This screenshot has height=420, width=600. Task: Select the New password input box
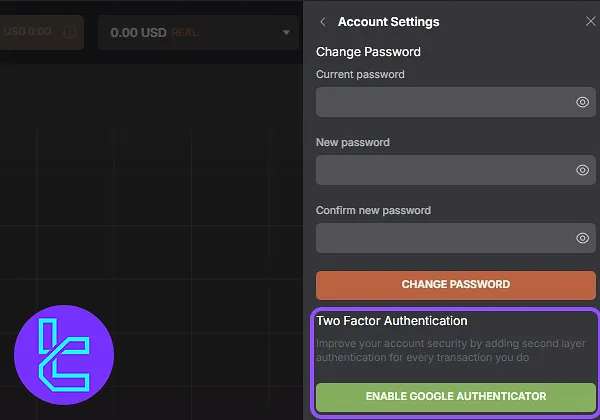pos(456,170)
